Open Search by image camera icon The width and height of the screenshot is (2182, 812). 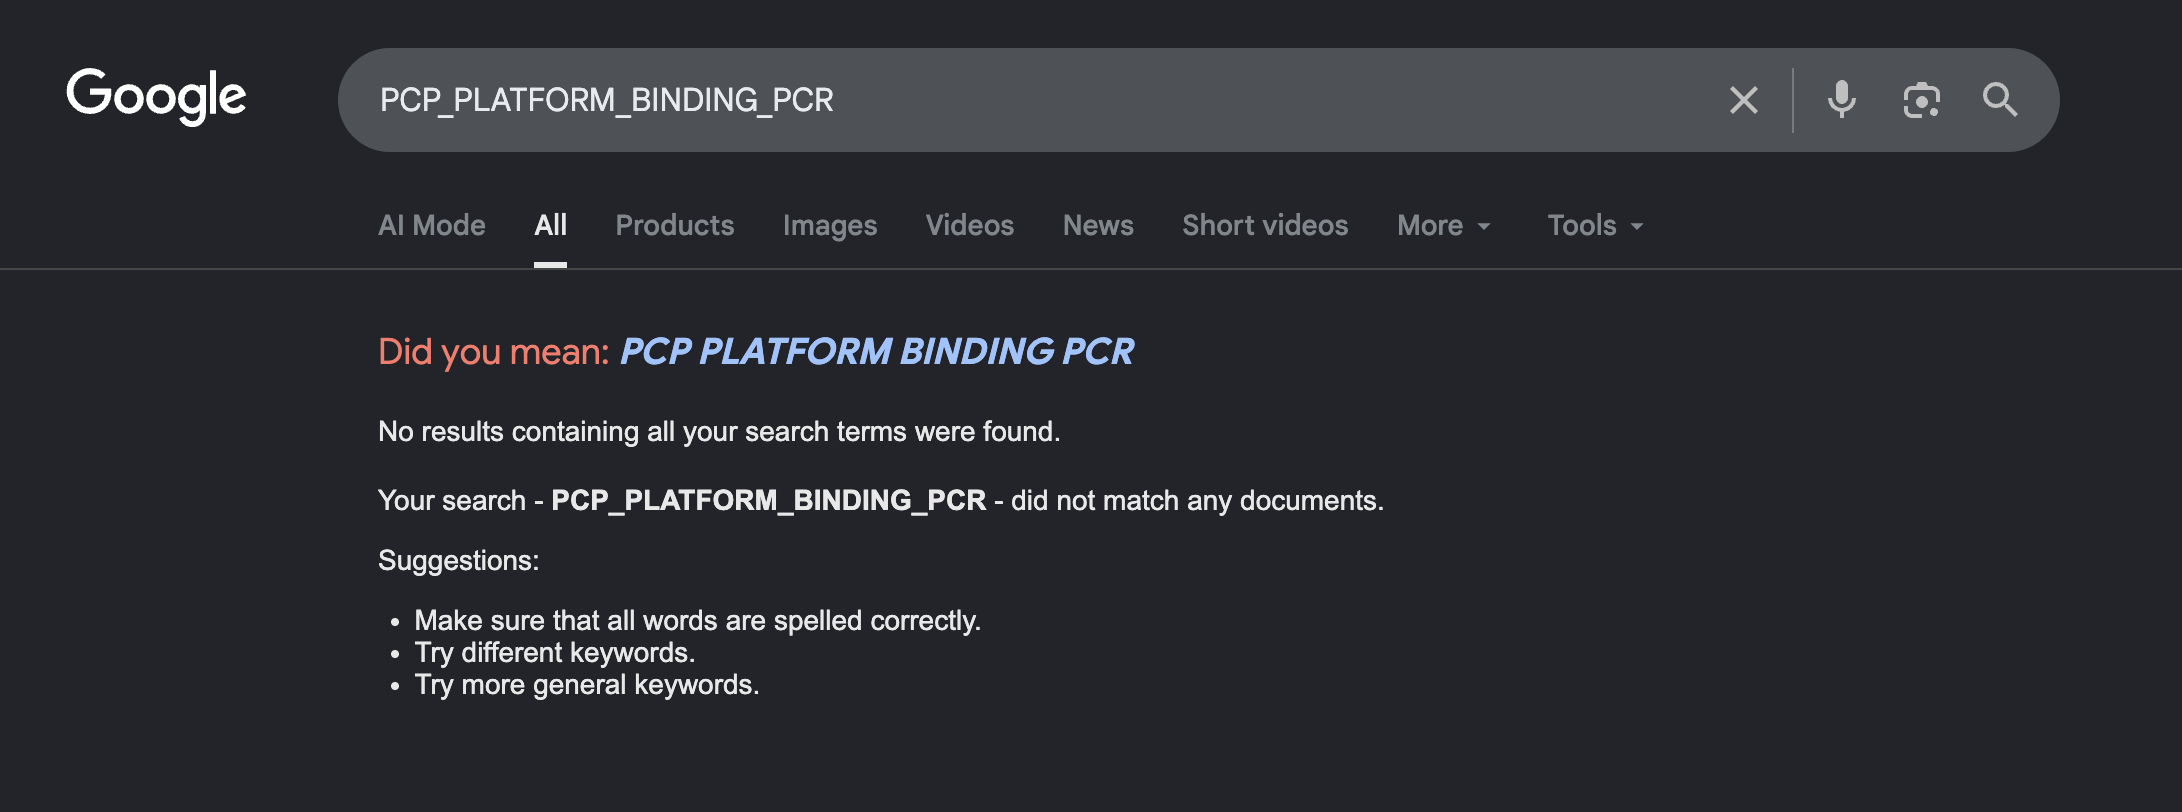[1921, 100]
